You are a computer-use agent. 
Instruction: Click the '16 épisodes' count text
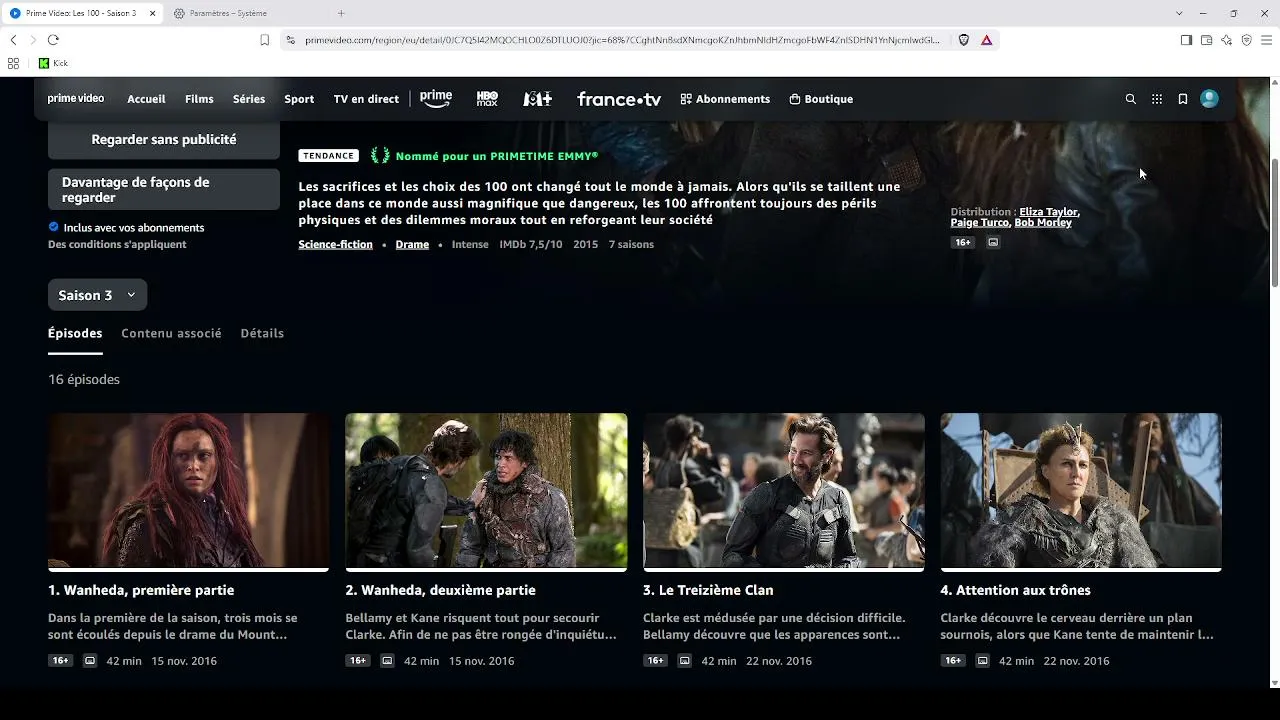point(84,379)
